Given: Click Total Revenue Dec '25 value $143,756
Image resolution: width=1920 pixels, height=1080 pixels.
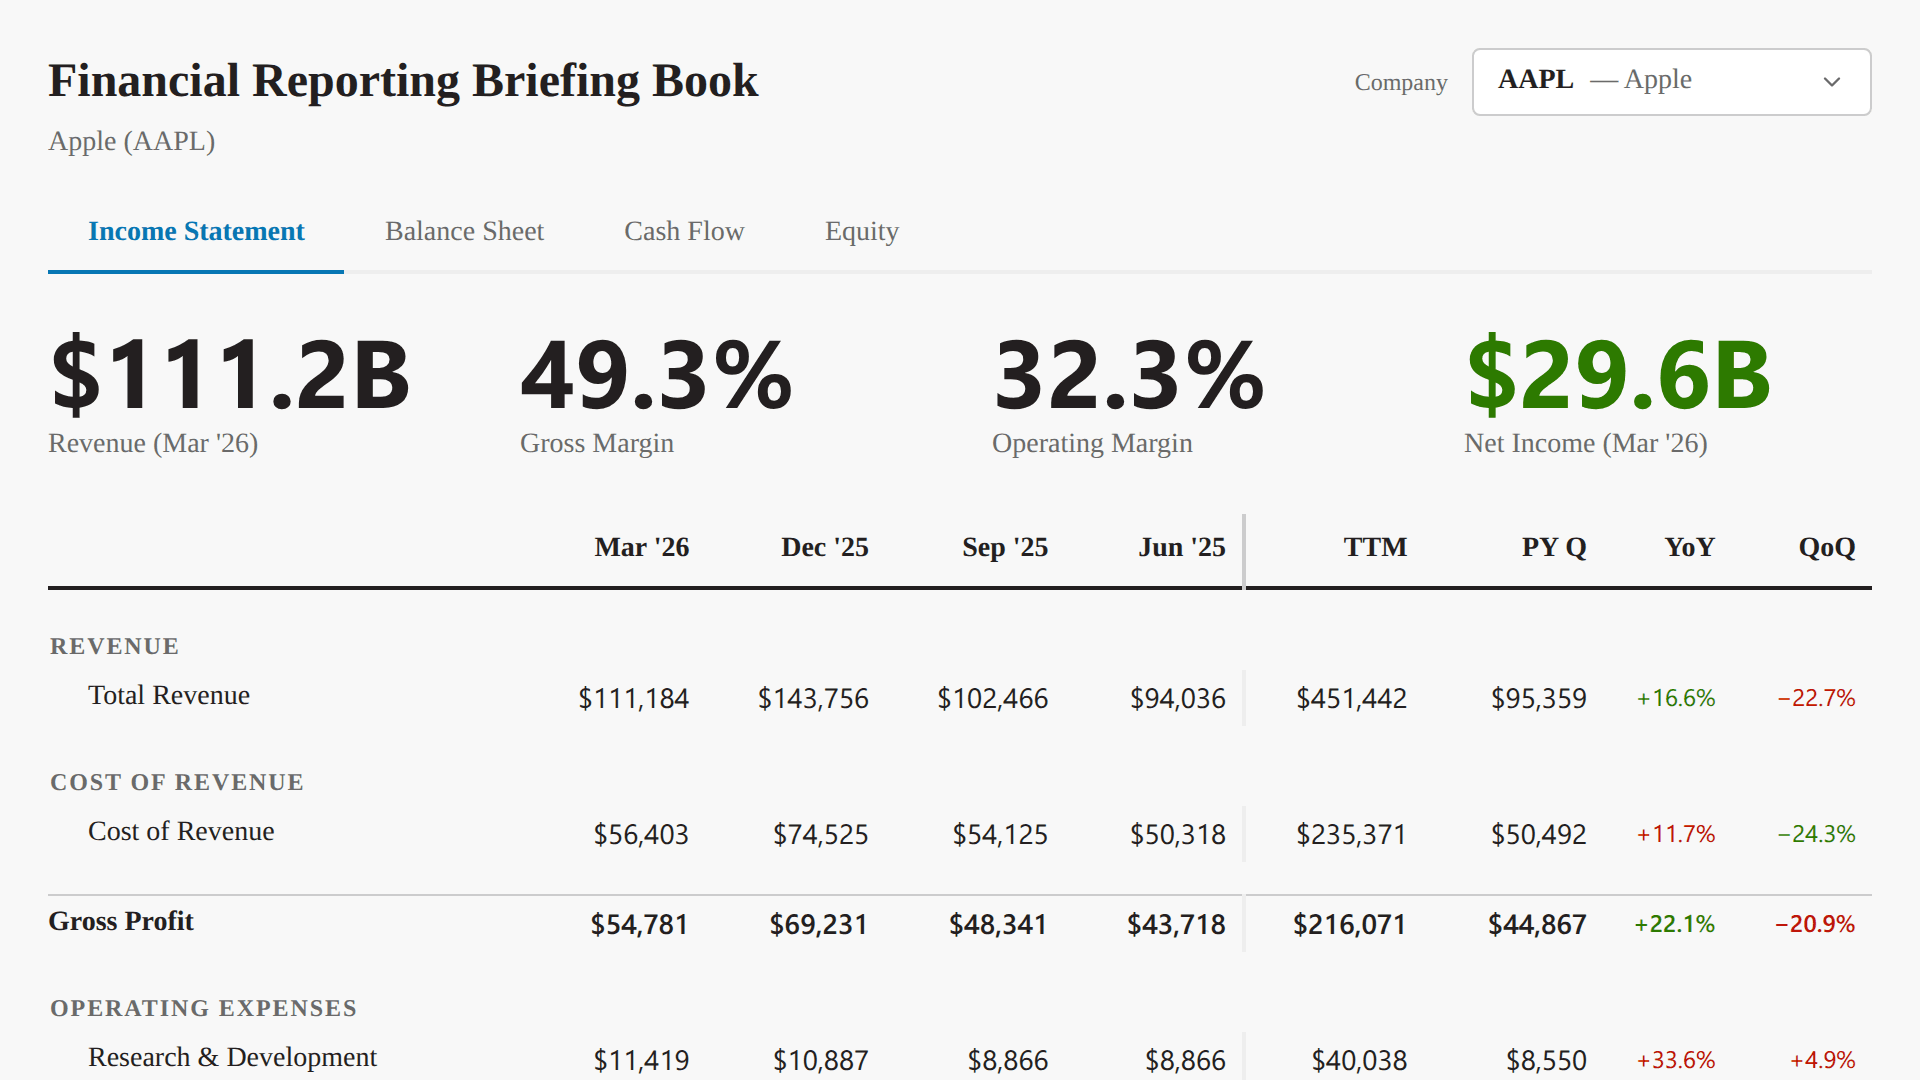Looking at the screenshot, I should click(x=813, y=698).
